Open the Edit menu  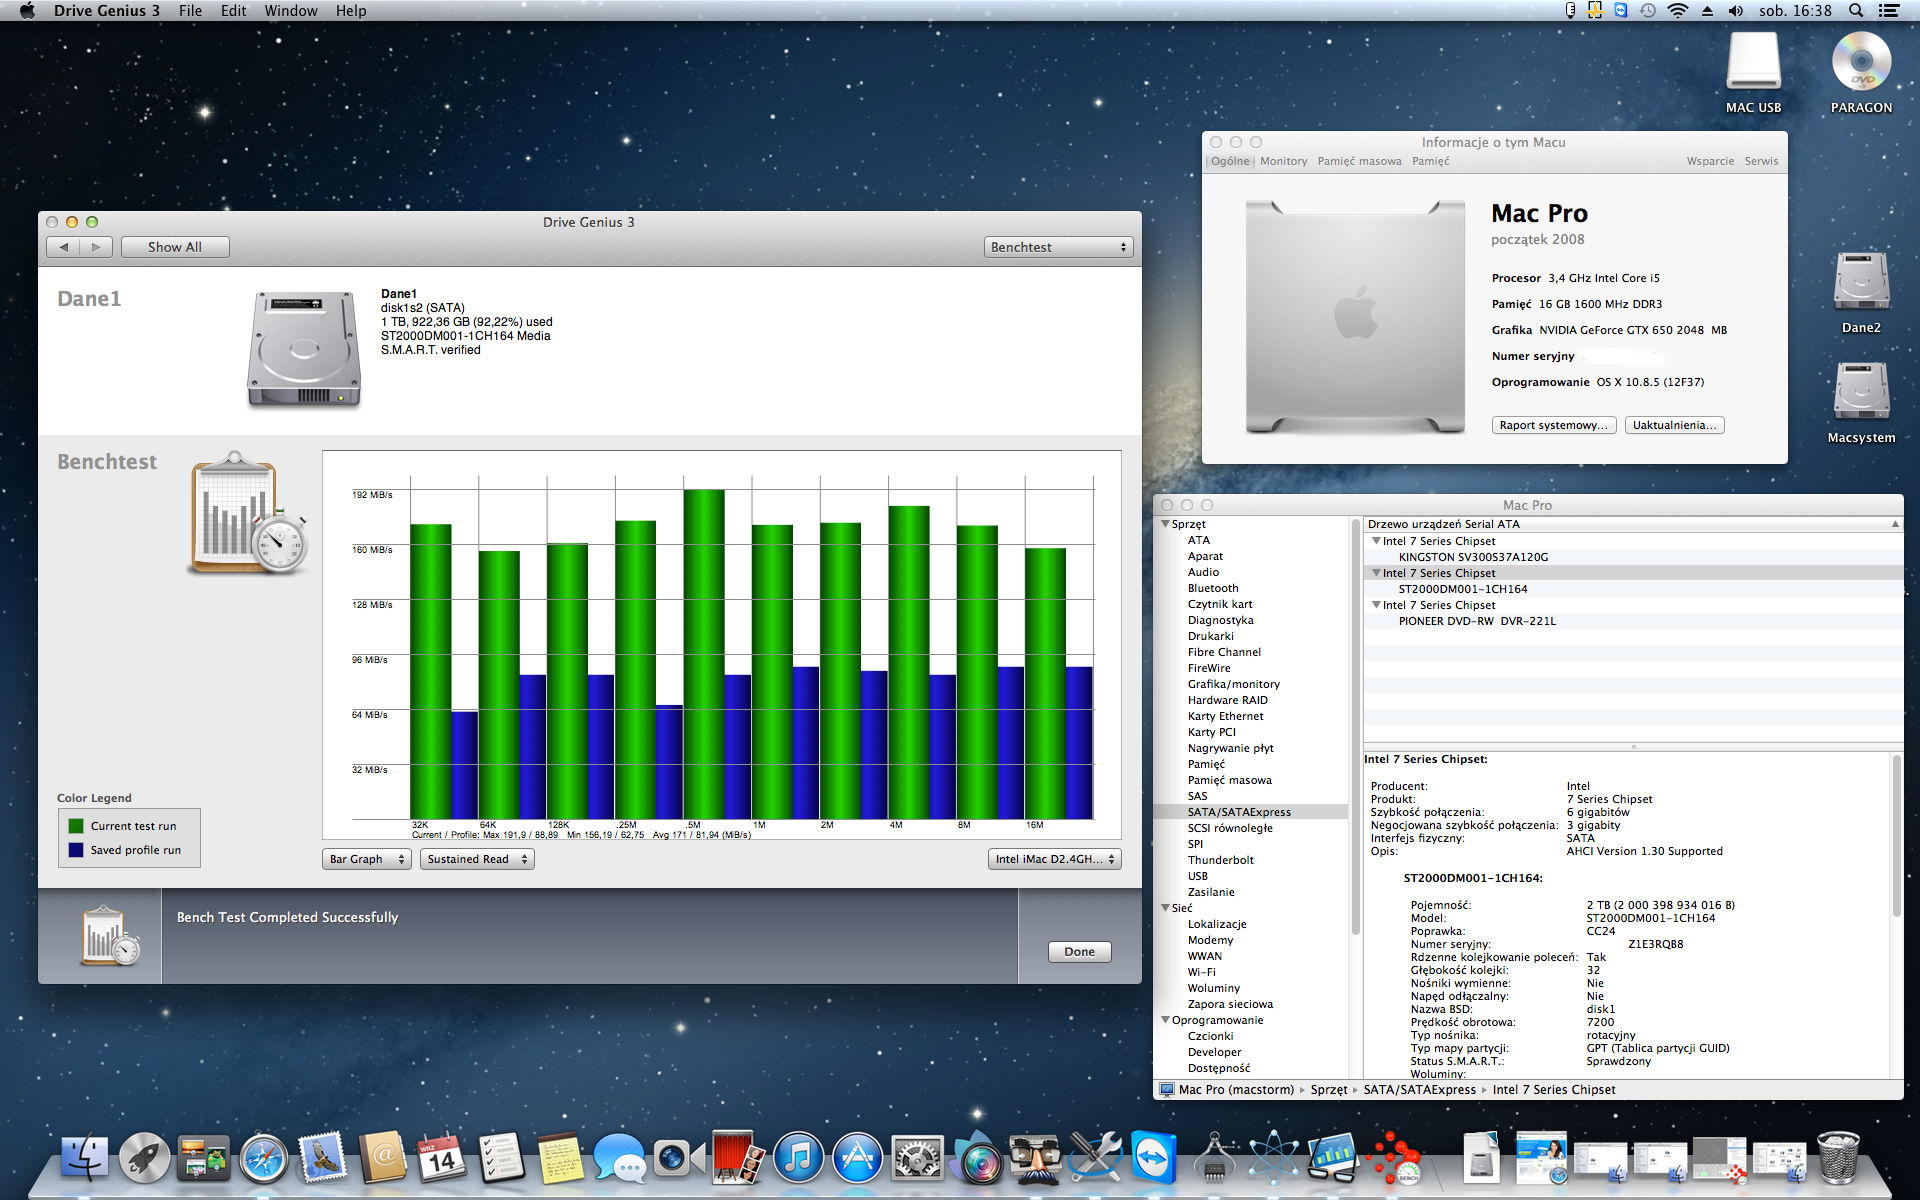pos(233,11)
